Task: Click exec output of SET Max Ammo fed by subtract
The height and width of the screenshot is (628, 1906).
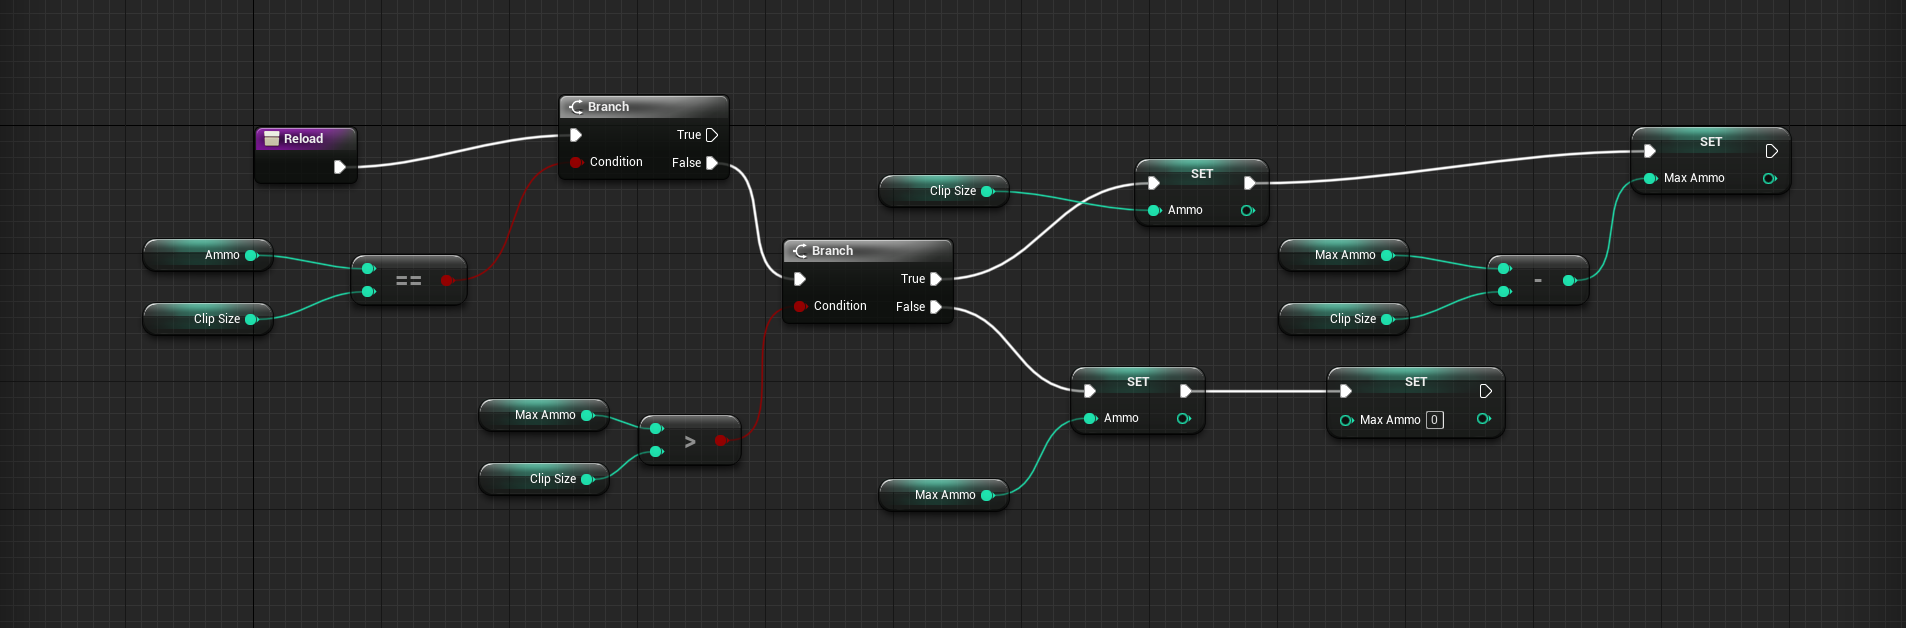Action: (1772, 151)
